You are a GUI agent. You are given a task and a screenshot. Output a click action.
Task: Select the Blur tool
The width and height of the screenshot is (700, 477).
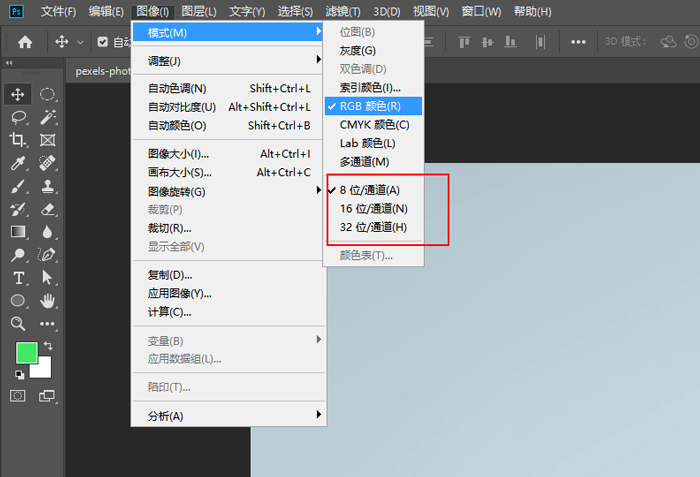click(47, 232)
